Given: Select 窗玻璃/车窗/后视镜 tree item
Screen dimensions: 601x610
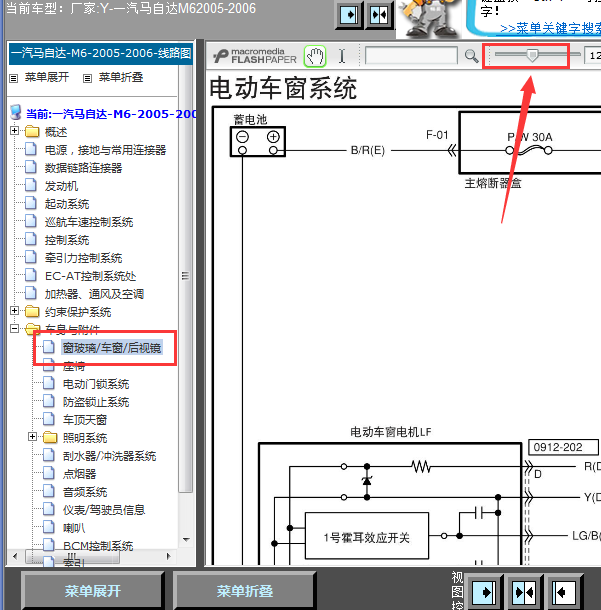Looking at the screenshot, I should tap(112, 347).
